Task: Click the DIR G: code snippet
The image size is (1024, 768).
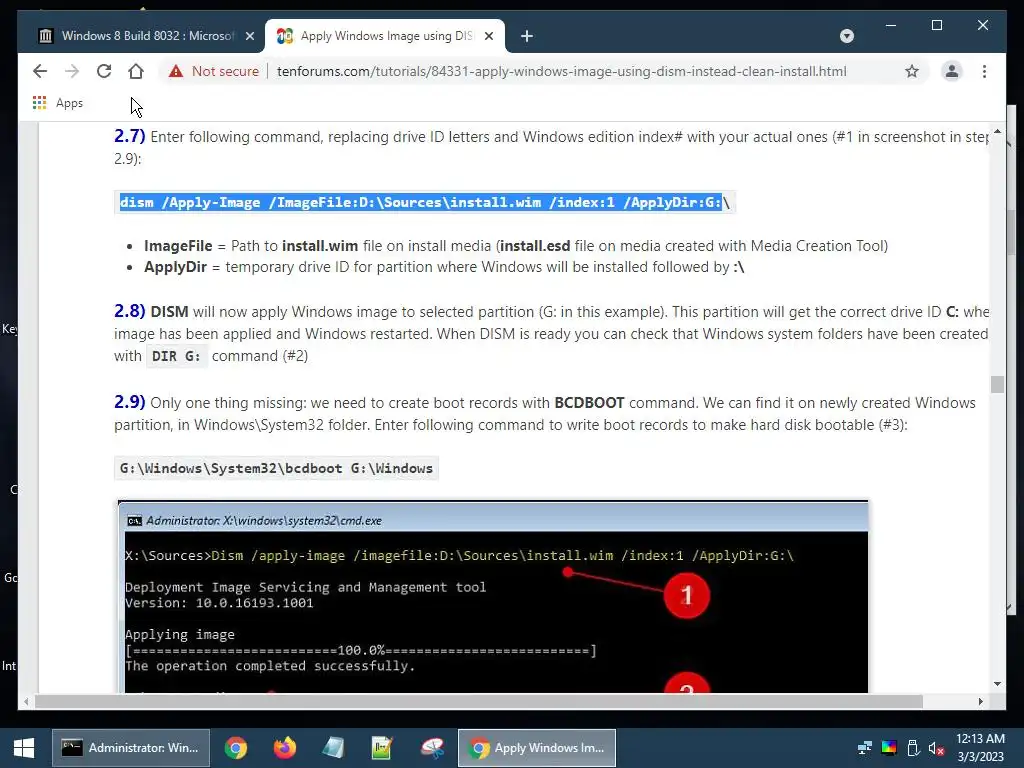Action: [x=176, y=356]
